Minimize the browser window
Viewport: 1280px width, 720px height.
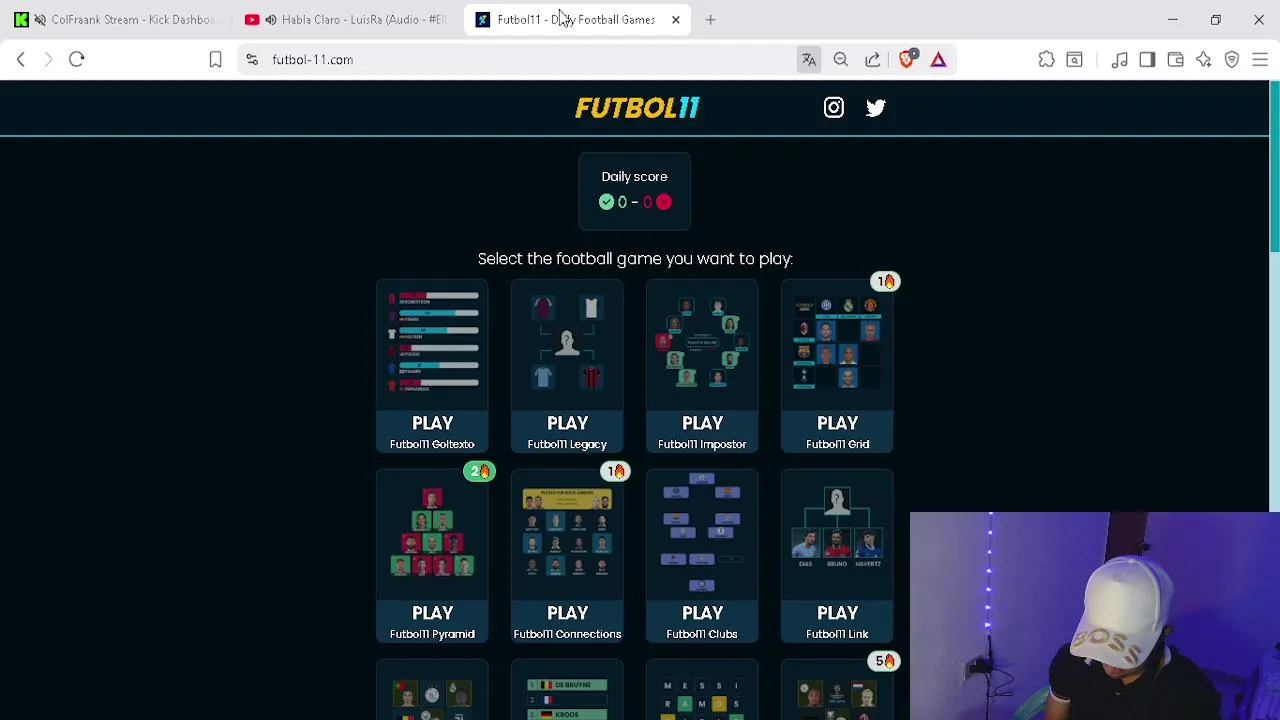(x=1173, y=20)
